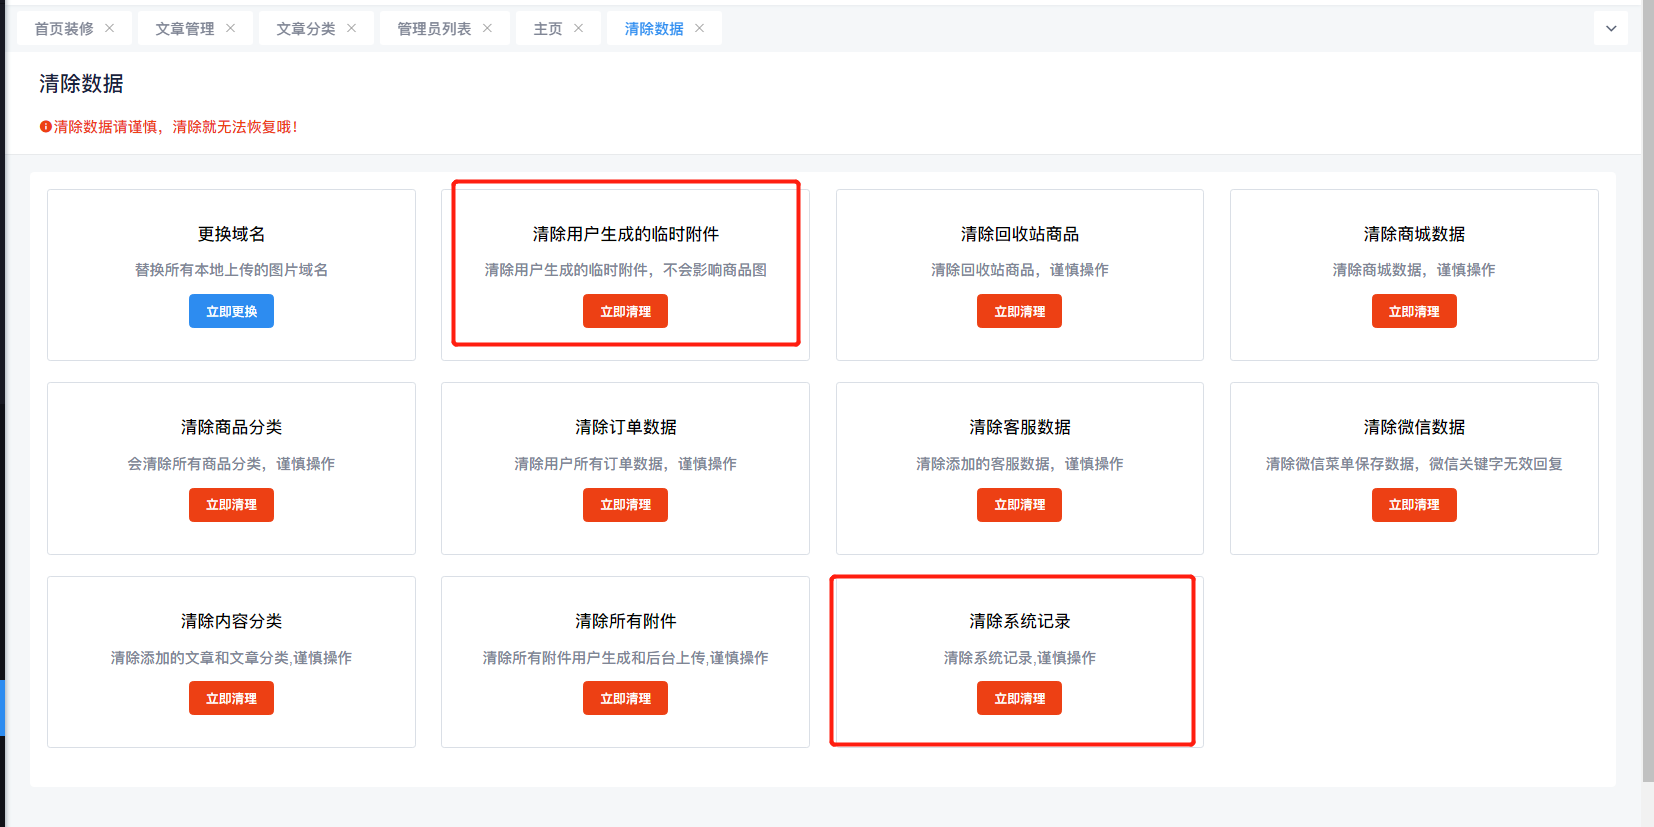
Task: Click 立即清理 under 清除商城数据
Action: 1414,311
